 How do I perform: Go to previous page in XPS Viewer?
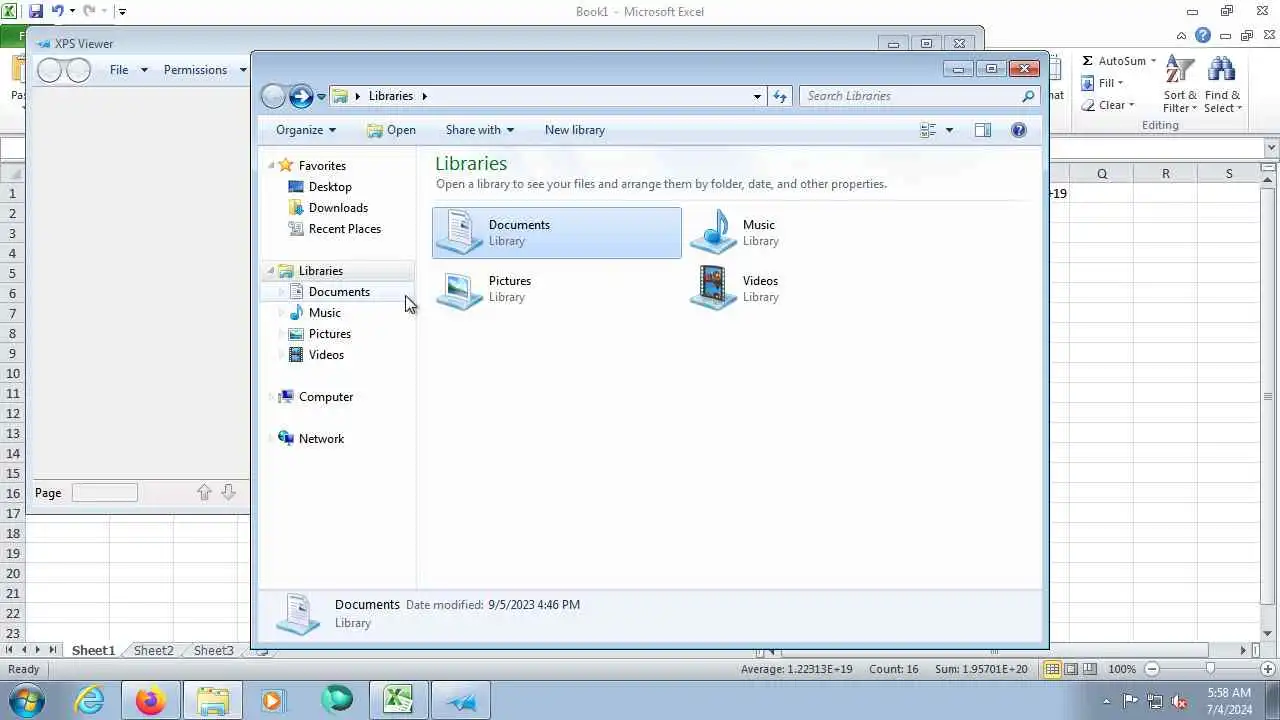[x=204, y=492]
